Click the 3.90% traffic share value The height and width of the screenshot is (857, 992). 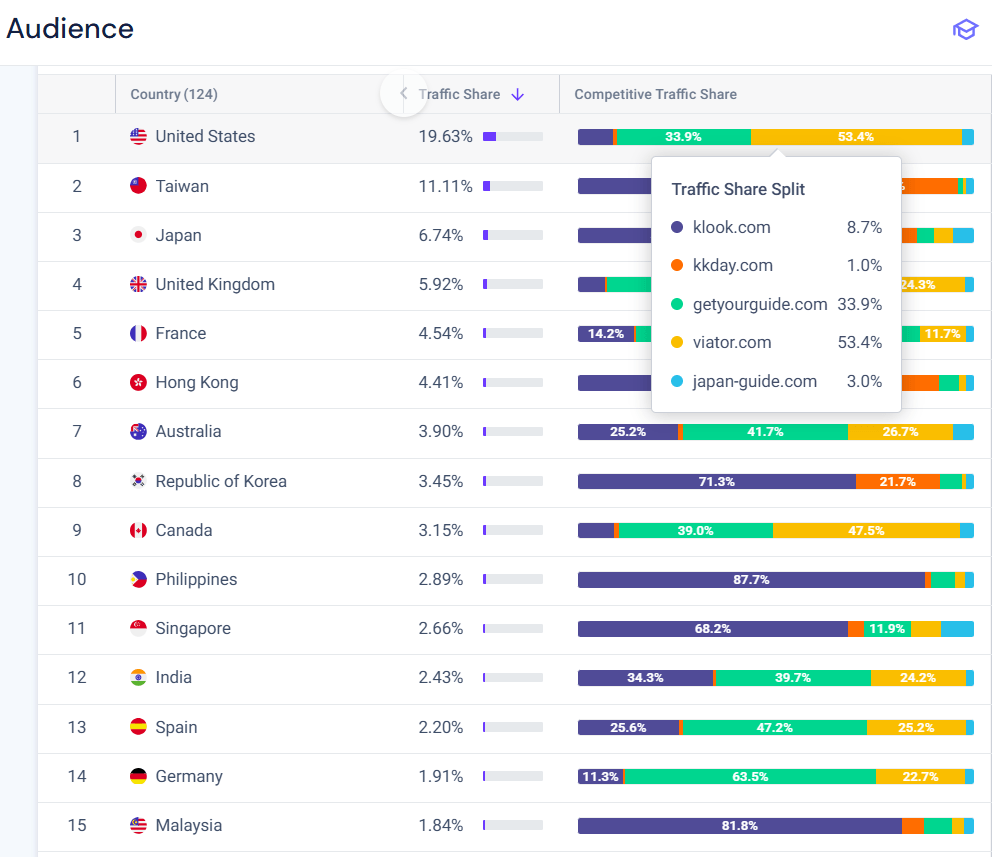tap(440, 431)
